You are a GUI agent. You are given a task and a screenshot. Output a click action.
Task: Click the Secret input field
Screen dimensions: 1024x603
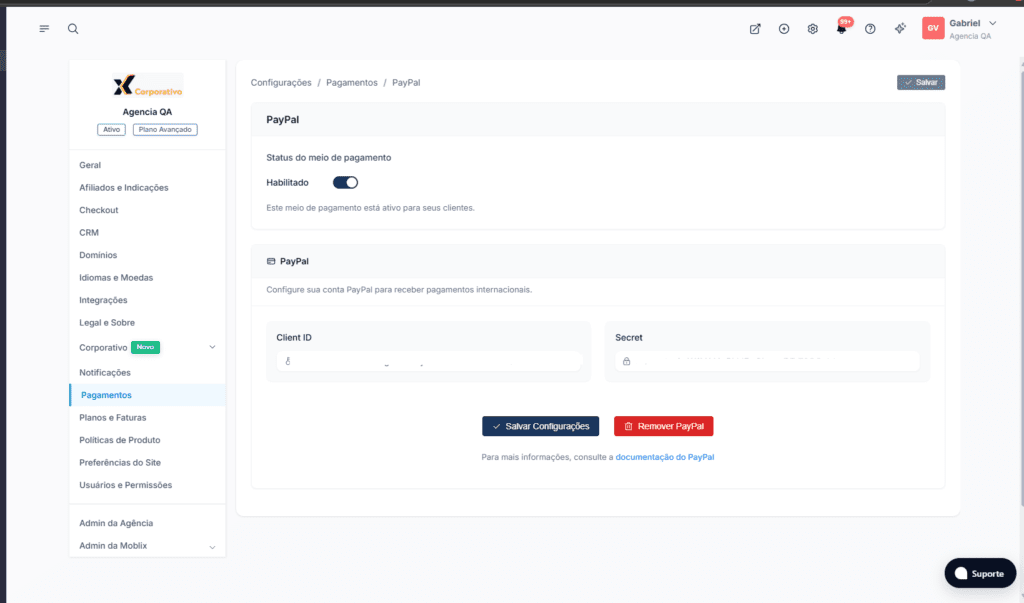click(x=767, y=361)
